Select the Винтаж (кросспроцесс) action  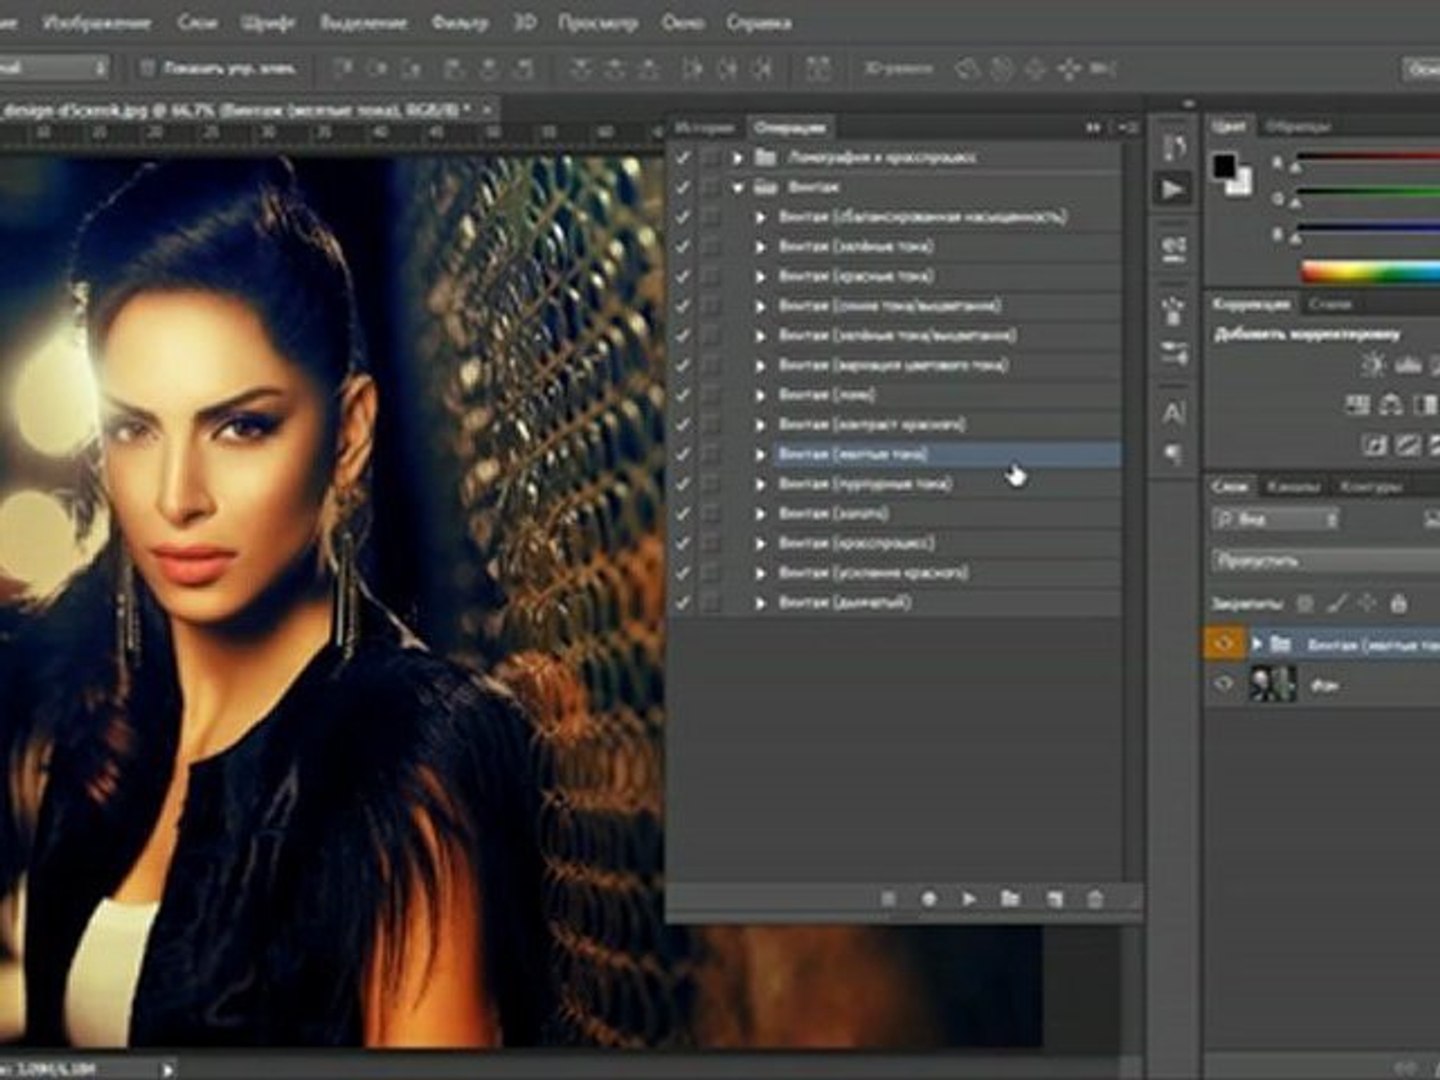tap(856, 543)
